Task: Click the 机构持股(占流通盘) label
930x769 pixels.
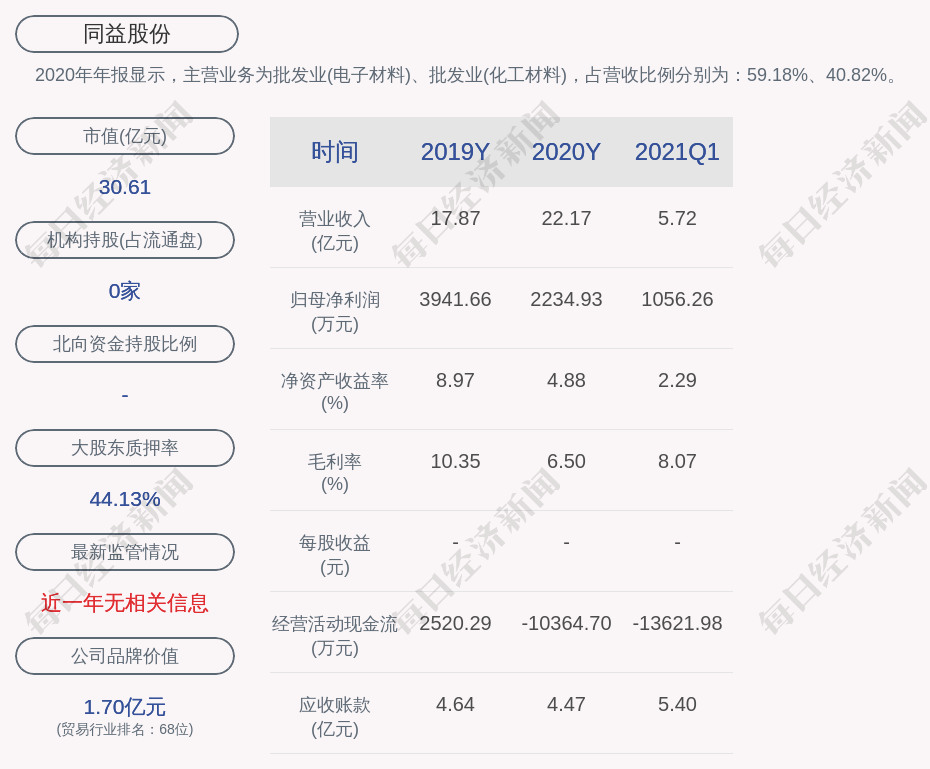Action: pyautogui.click(x=125, y=240)
